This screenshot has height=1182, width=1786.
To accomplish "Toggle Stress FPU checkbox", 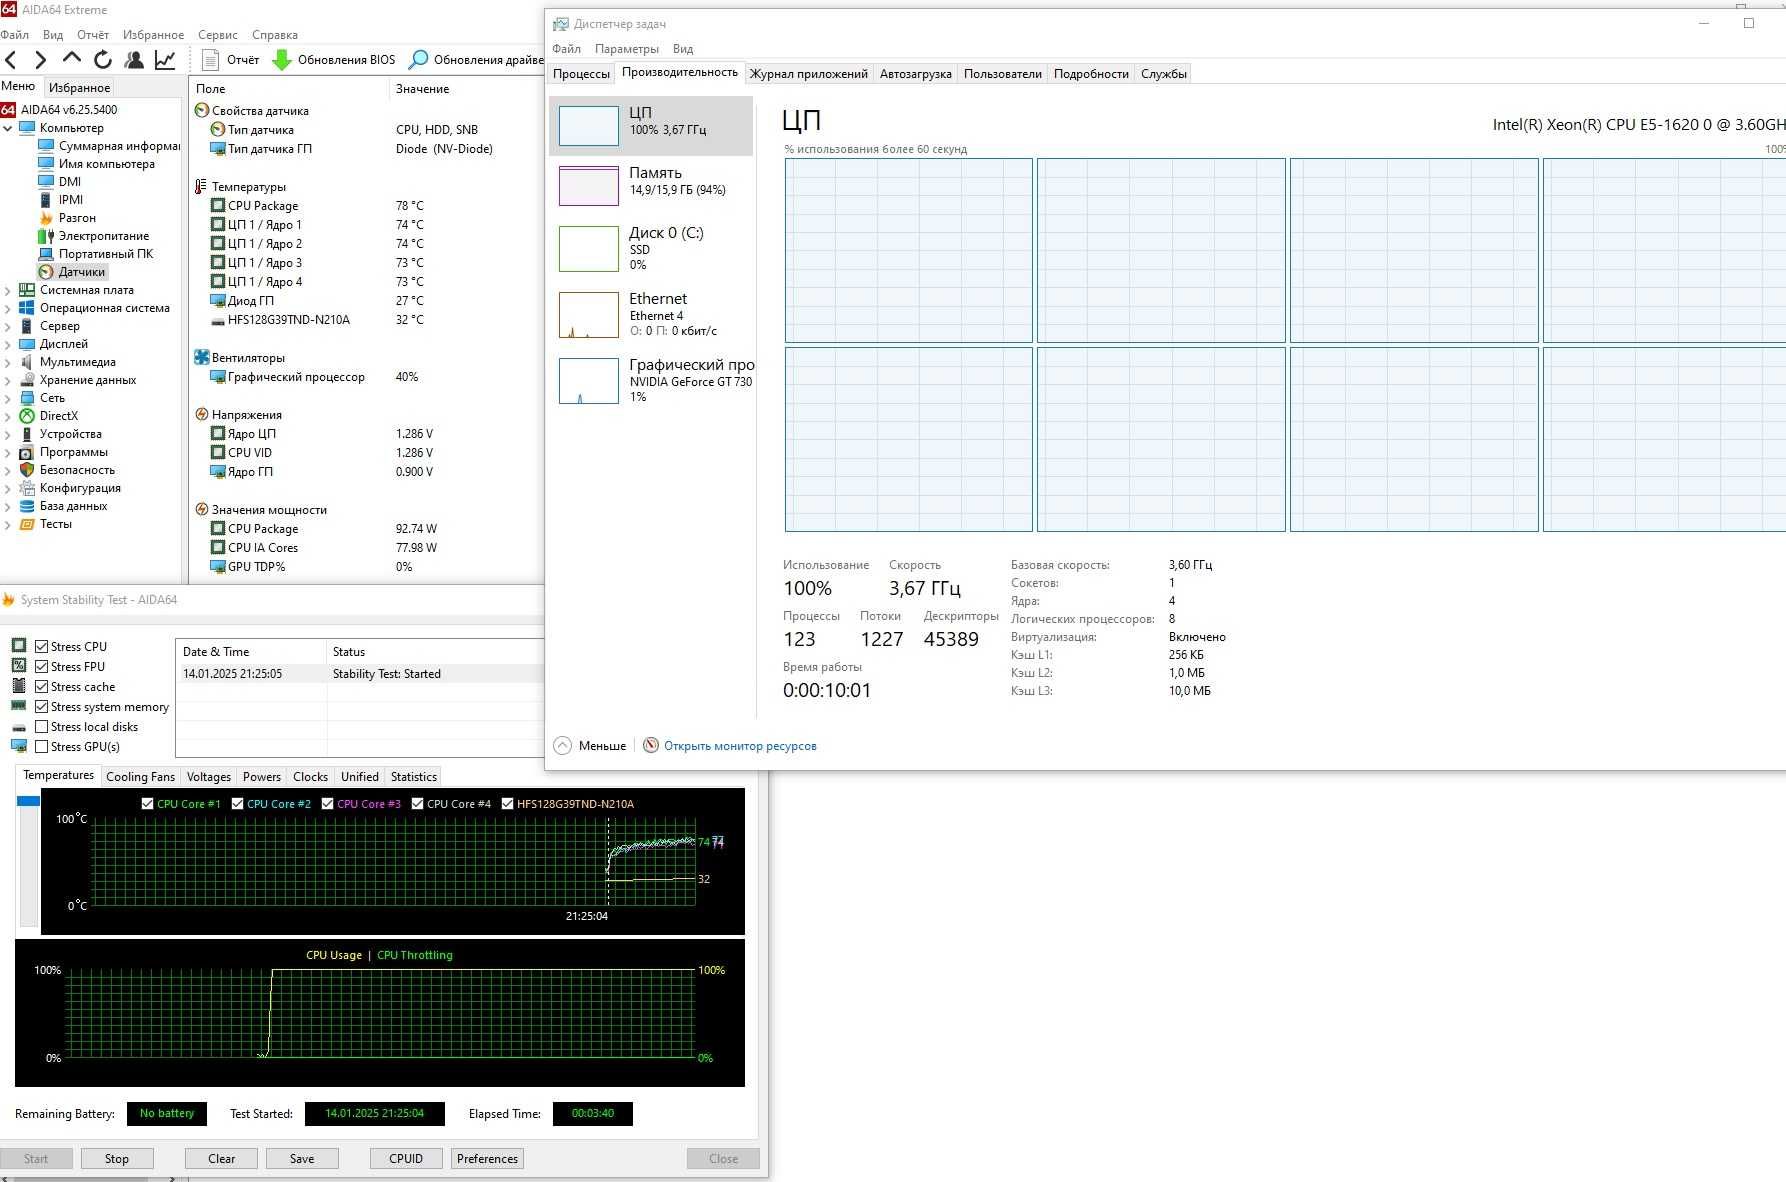I will [x=42, y=667].
